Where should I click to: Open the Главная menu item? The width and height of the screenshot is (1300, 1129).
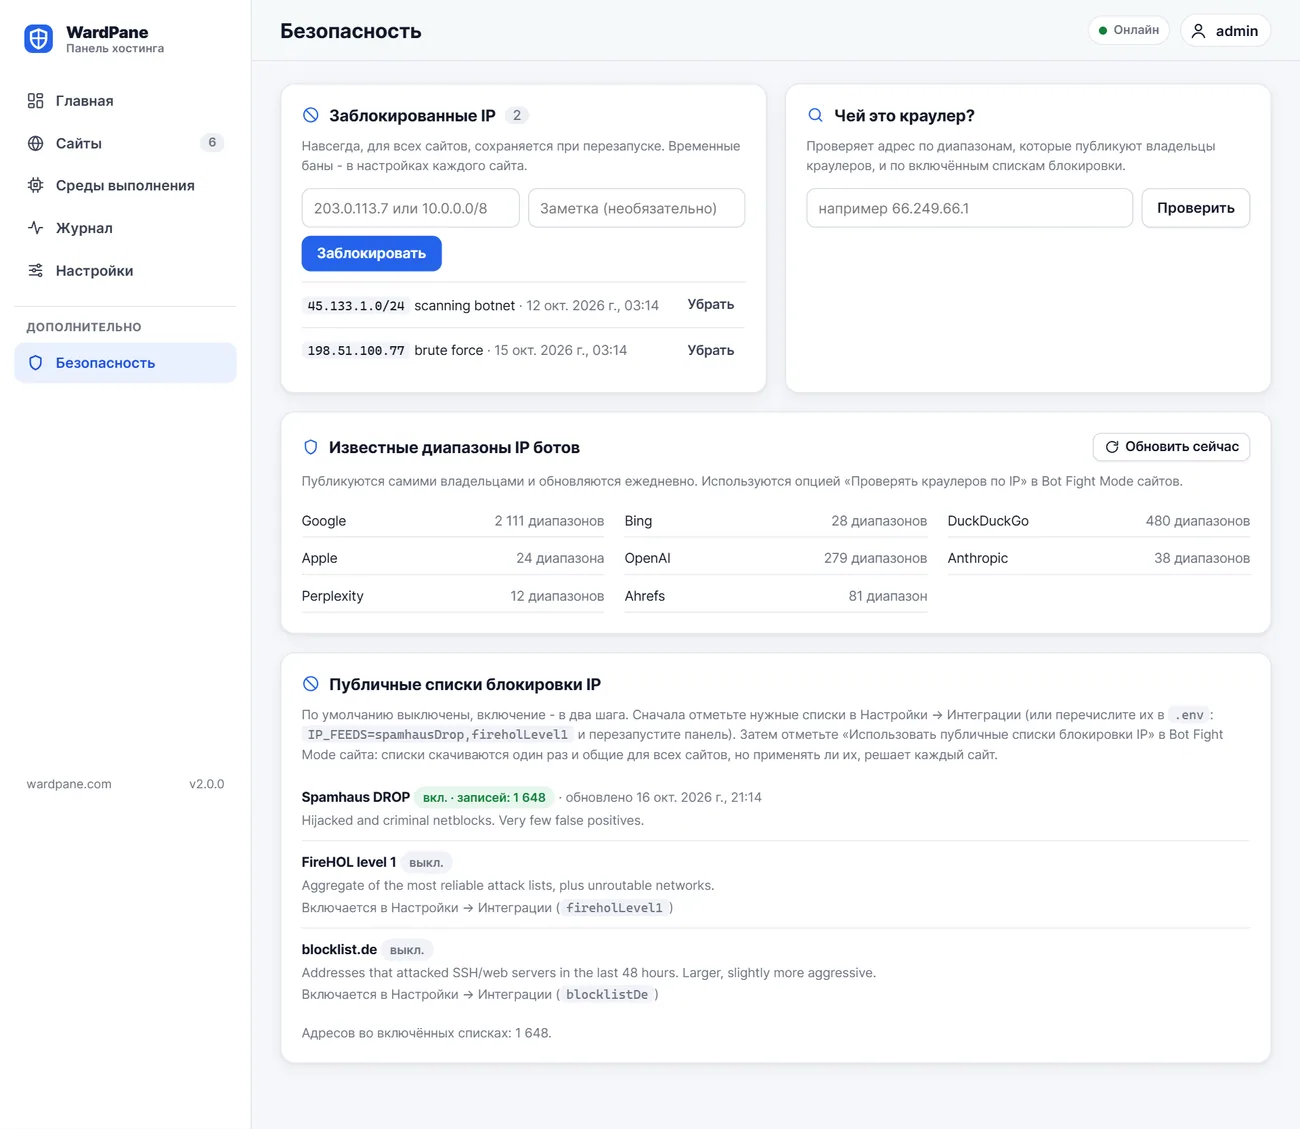[125, 101]
